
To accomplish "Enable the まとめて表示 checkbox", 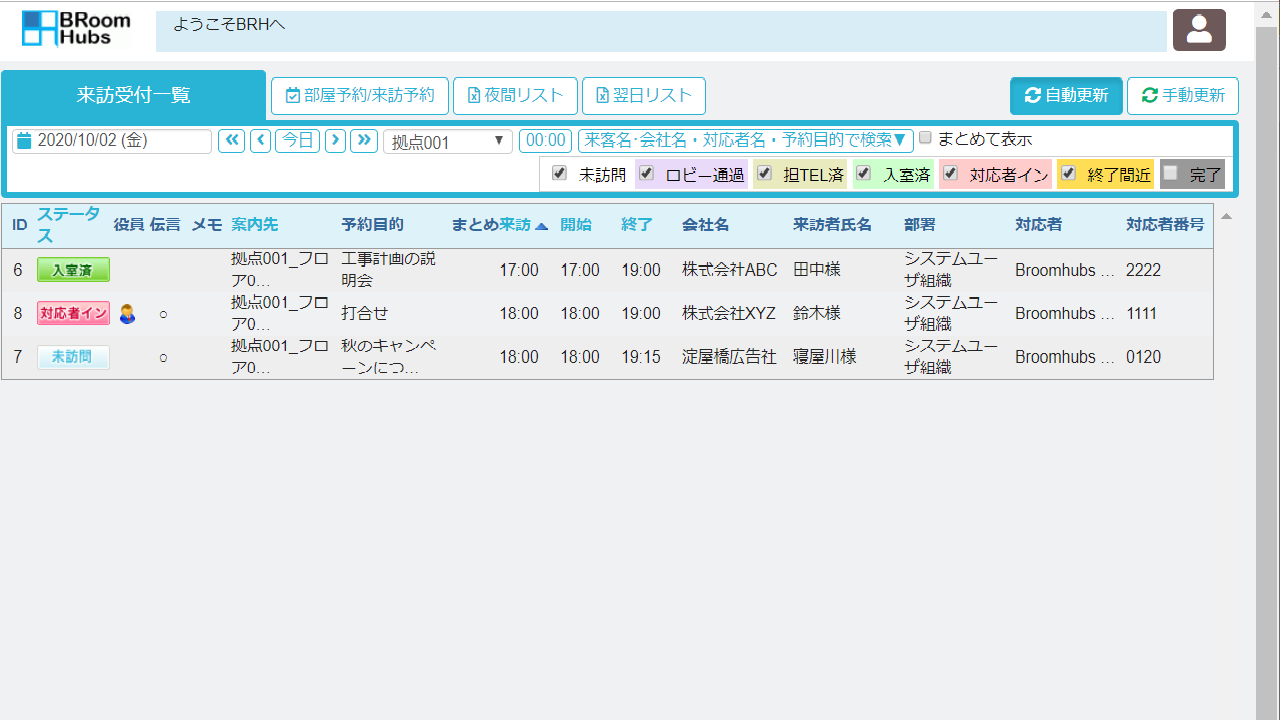I will click(925, 138).
